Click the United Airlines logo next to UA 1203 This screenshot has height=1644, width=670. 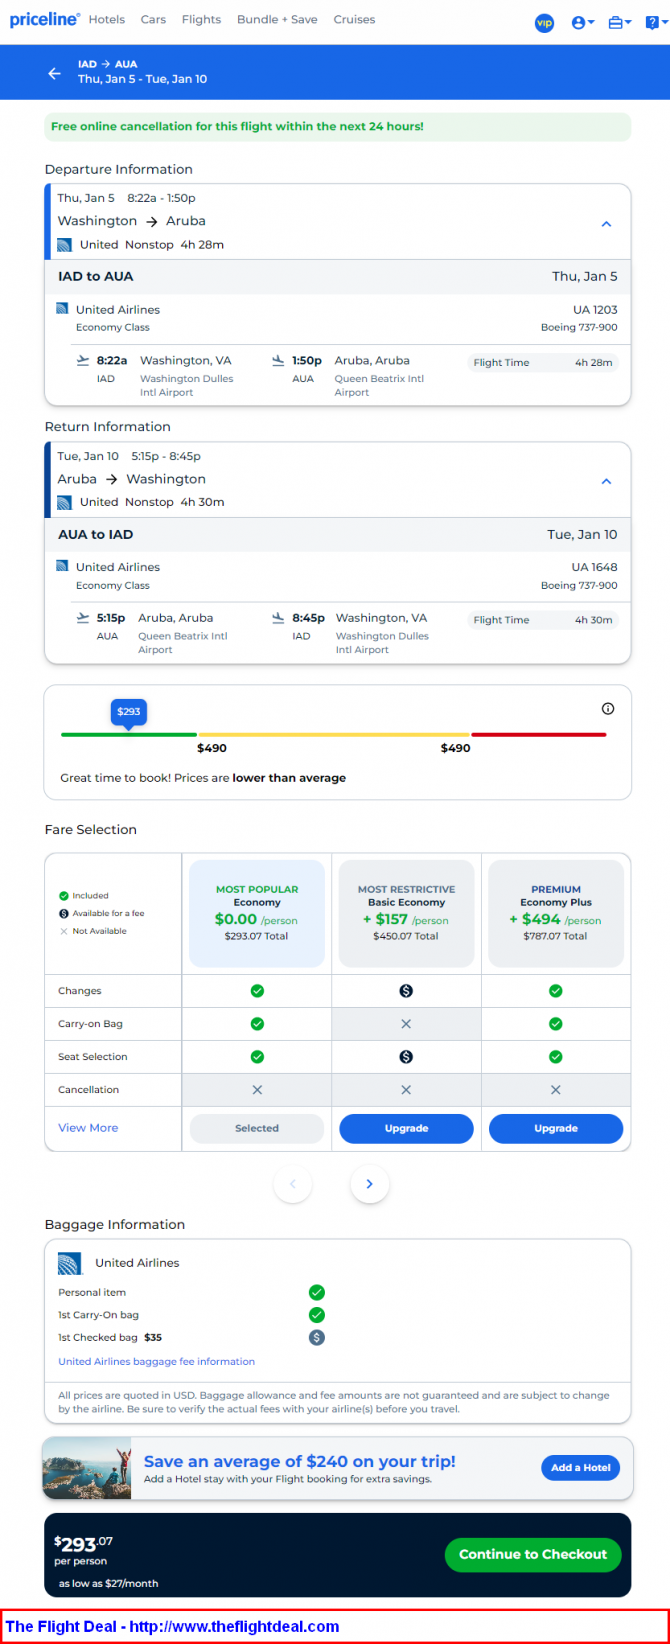[x=62, y=309]
